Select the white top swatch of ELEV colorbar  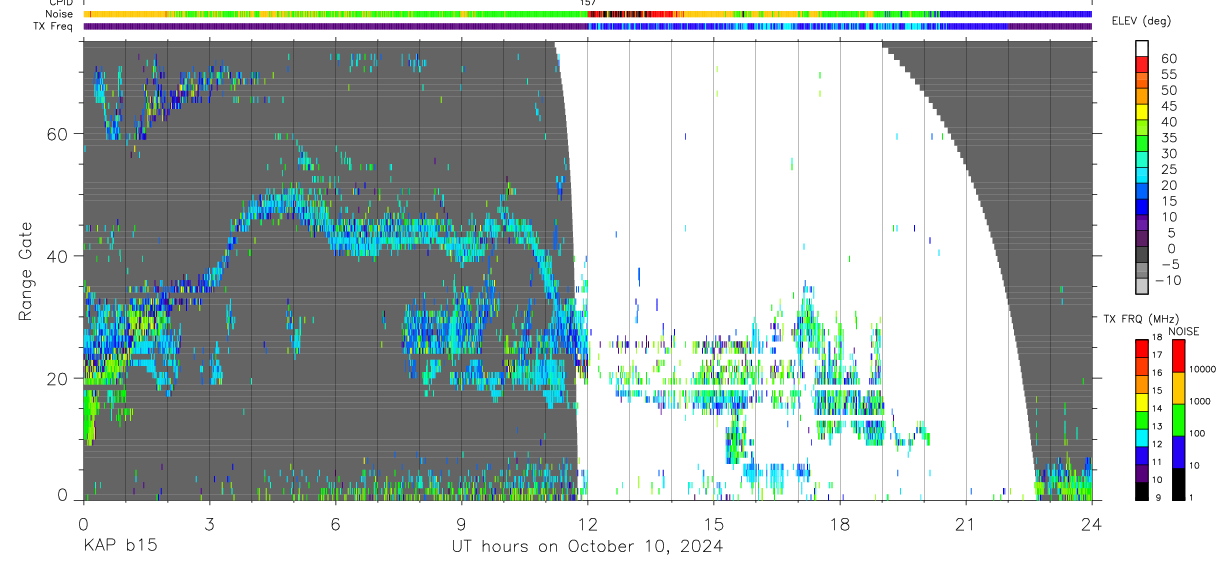pyautogui.click(x=1142, y=48)
